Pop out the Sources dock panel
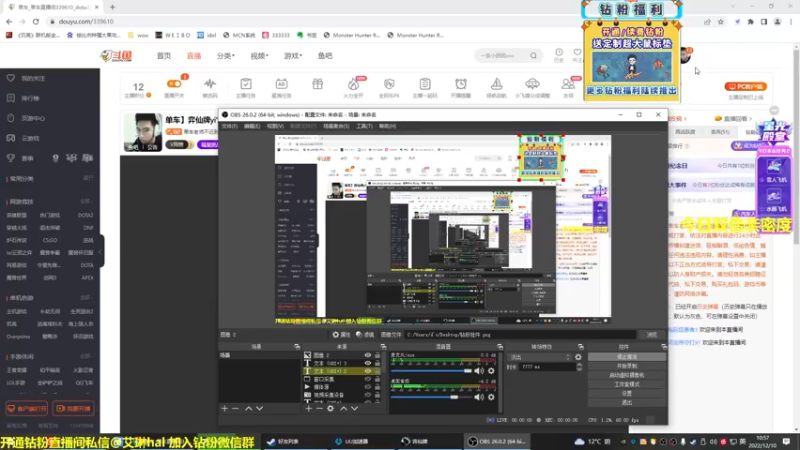800x450 pixels. pyautogui.click(x=383, y=346)
